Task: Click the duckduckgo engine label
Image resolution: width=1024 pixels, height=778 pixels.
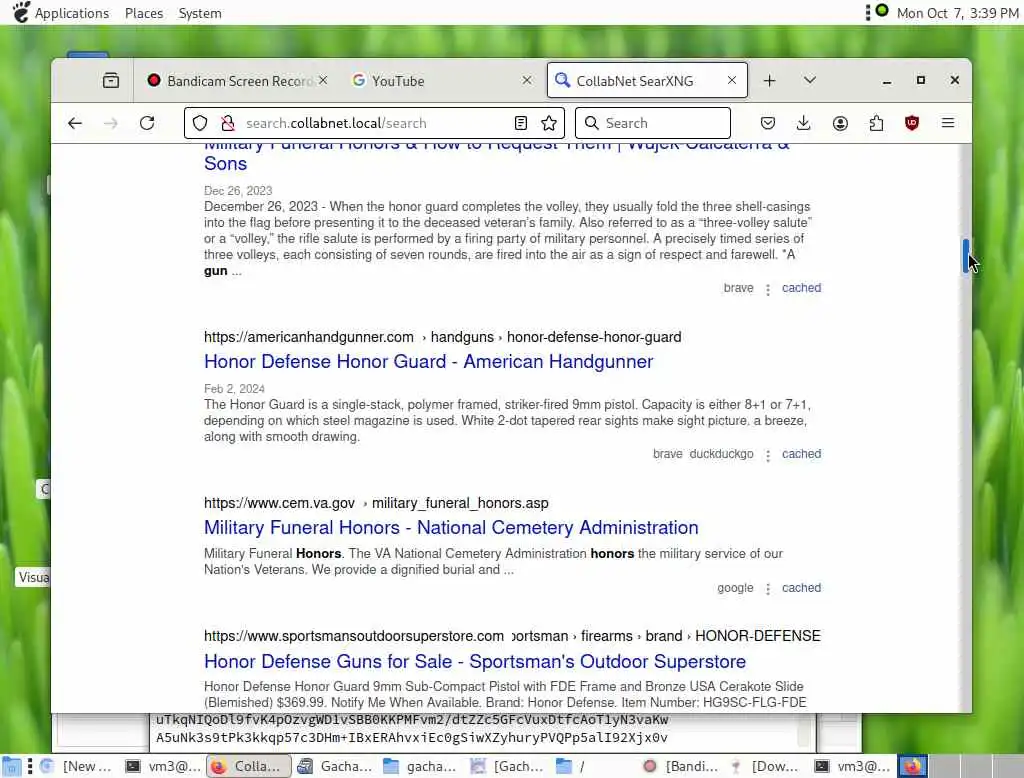Action: tap(721, 453)
